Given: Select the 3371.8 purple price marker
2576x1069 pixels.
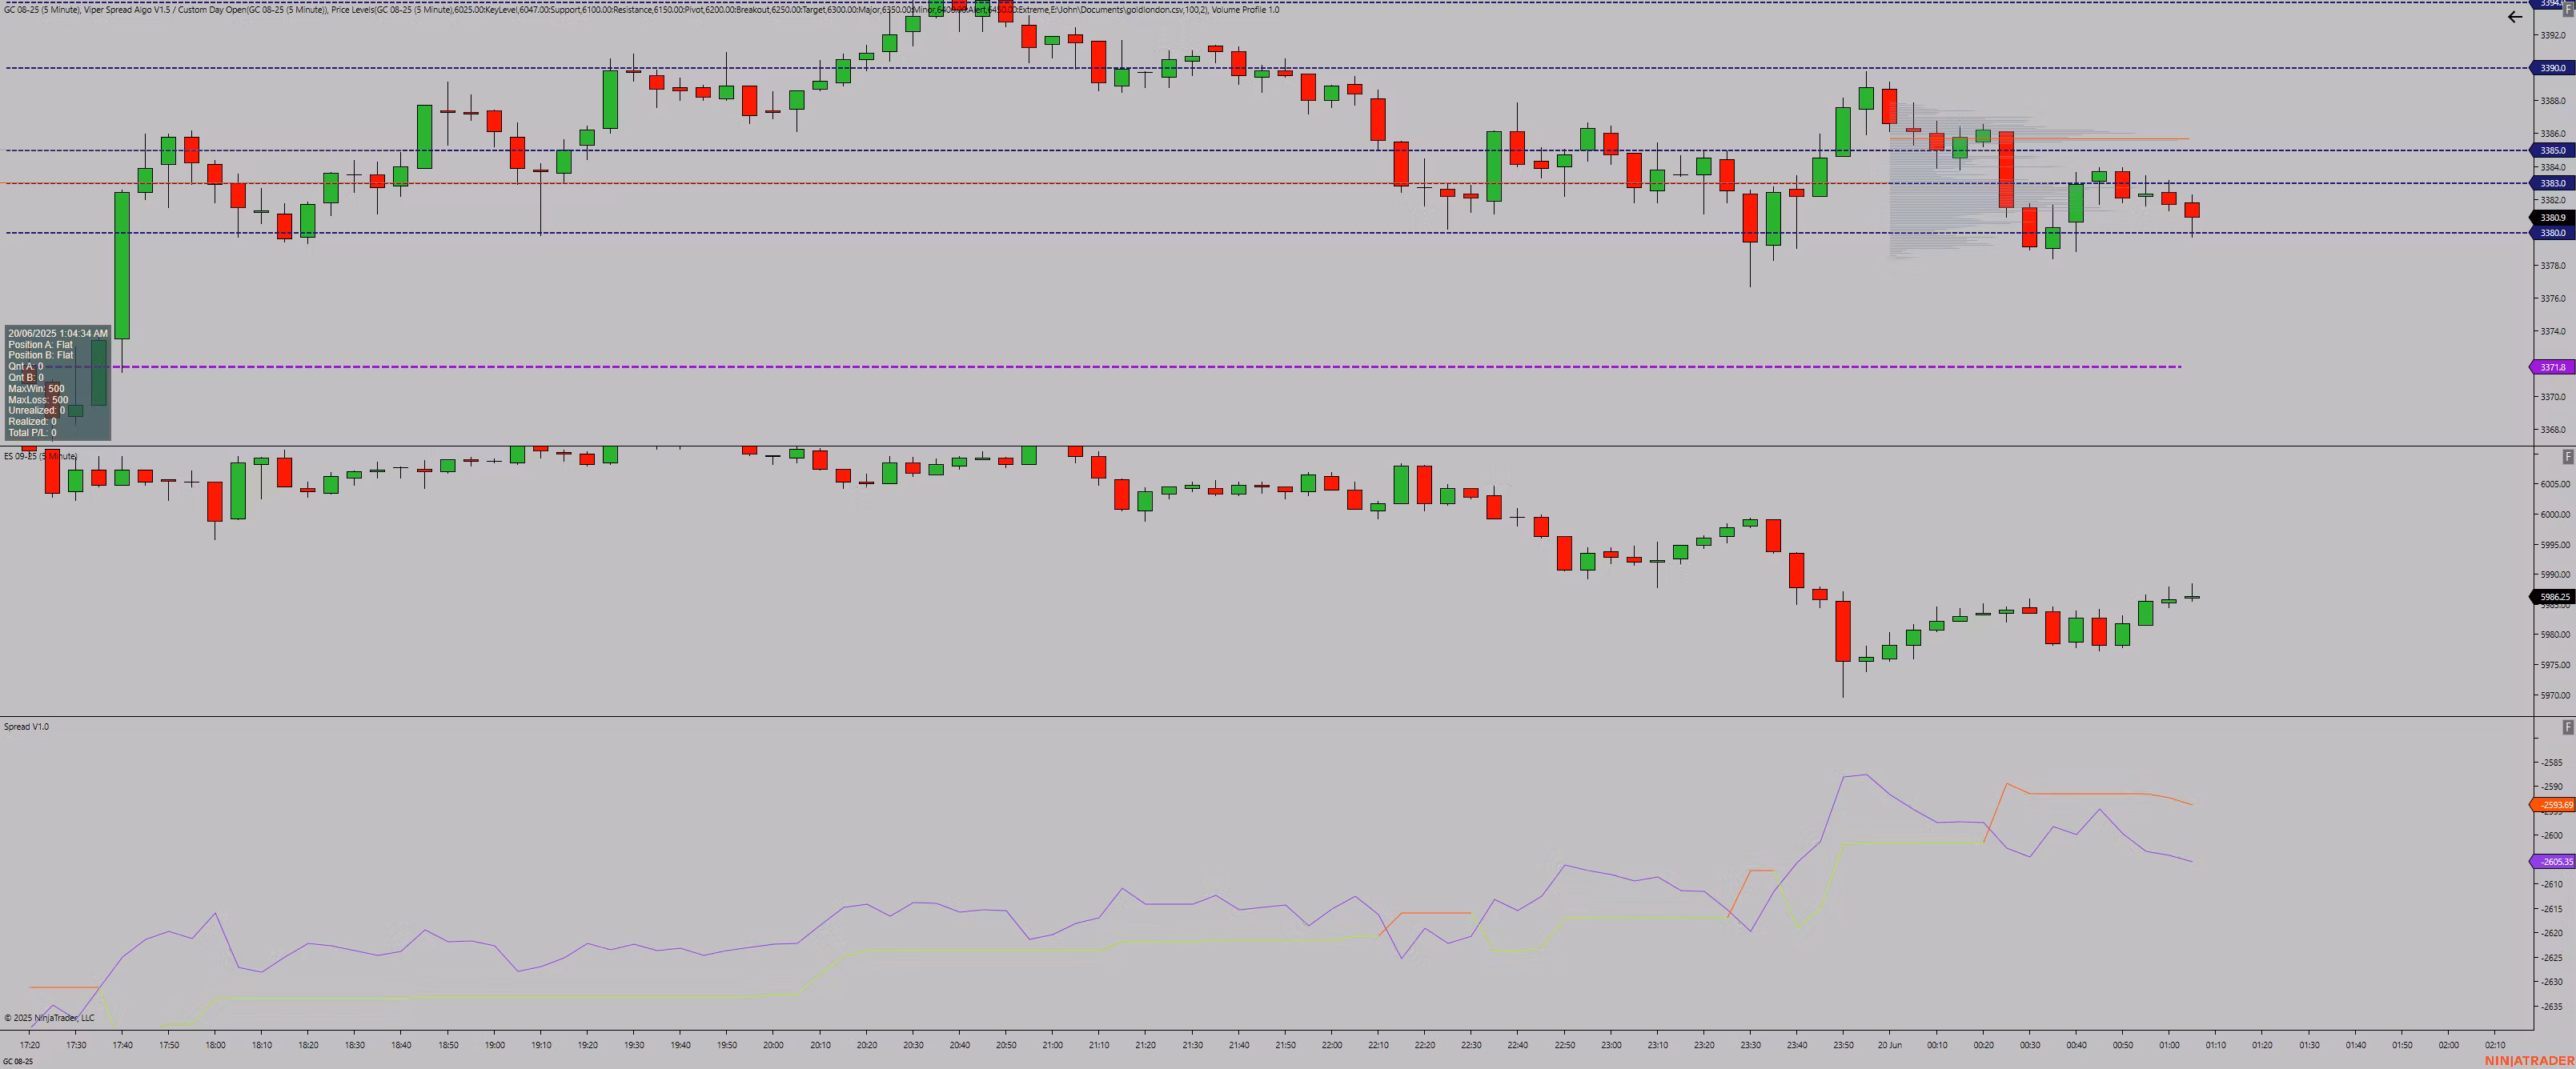Looking at the screenshot, I should [2552, 367].
